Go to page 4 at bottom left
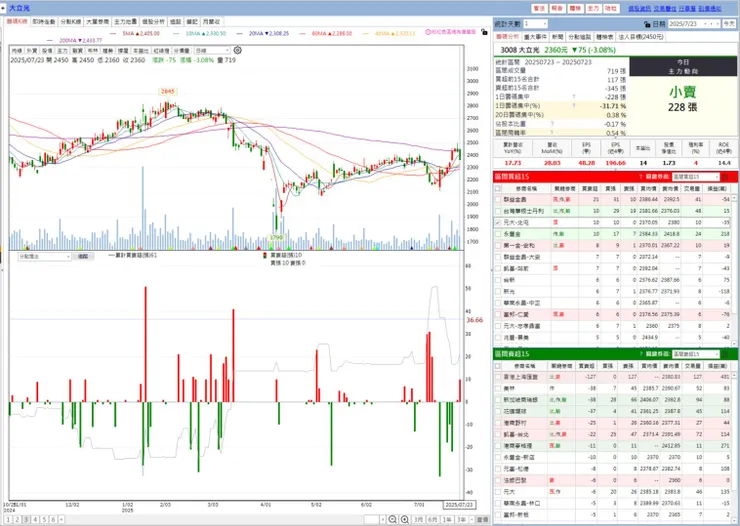This screenshot has height=526, width=740. tap(35, 519)
